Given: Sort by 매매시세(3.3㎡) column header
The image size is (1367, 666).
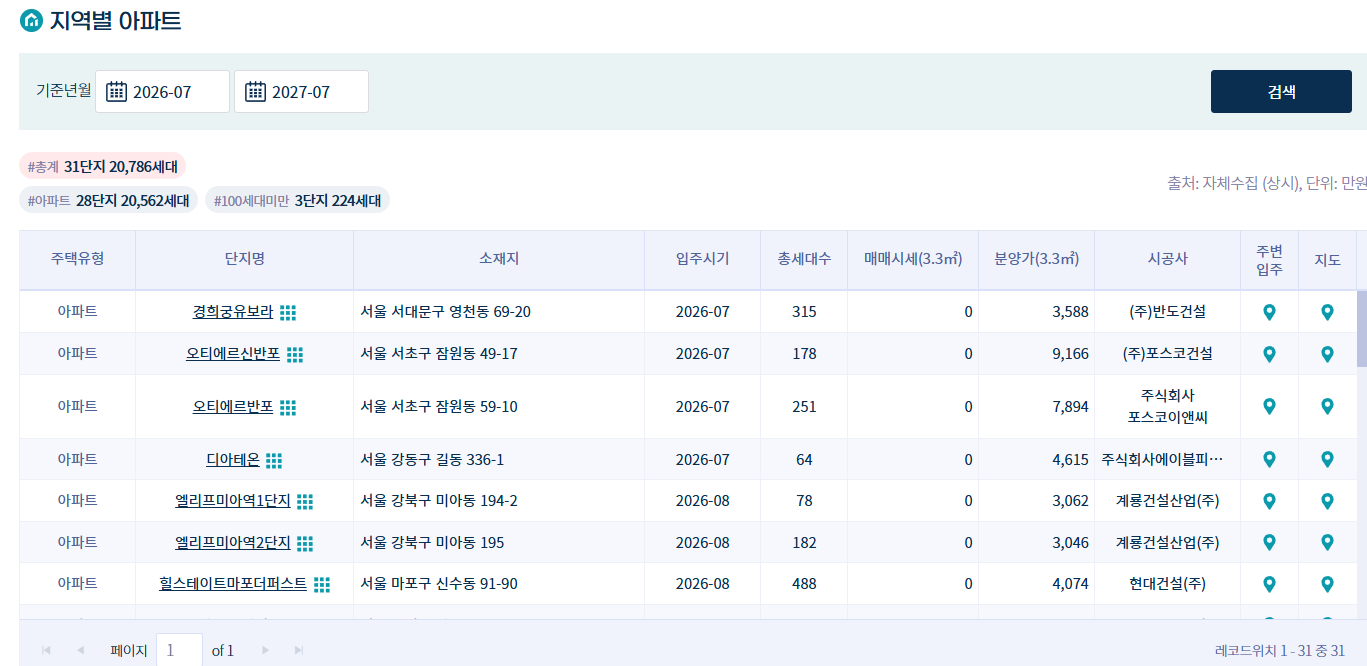Looking at the screenshot, I should click(913, 259).
